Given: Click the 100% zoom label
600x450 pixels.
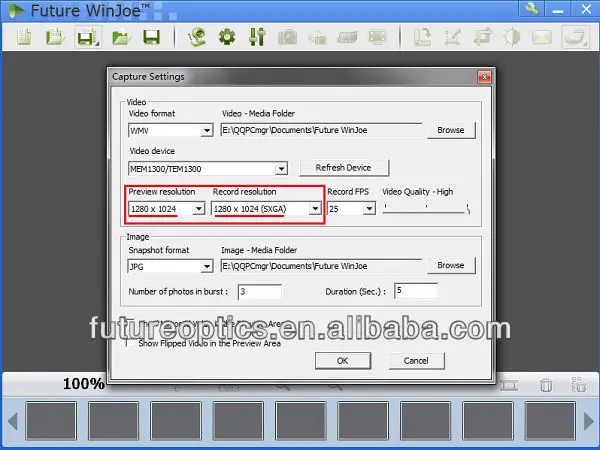Looking at the screenshot, I should point(83,384).
